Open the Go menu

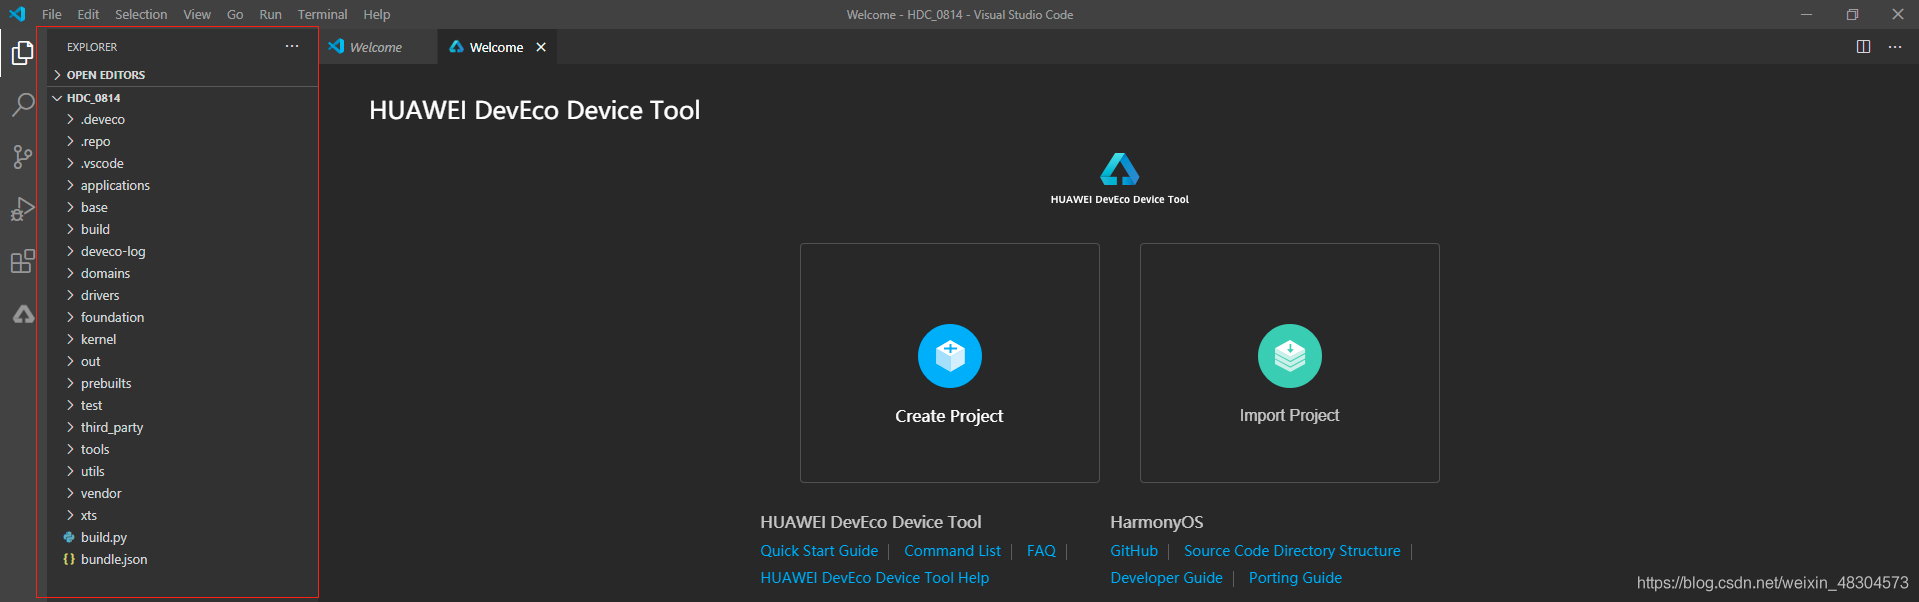(x=235, y=14)
